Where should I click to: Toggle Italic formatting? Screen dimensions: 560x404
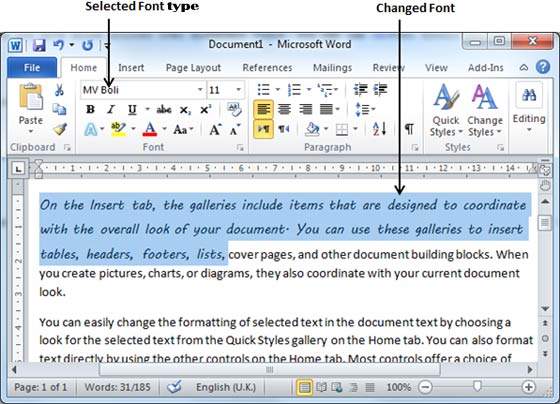[x=111, y=109]
